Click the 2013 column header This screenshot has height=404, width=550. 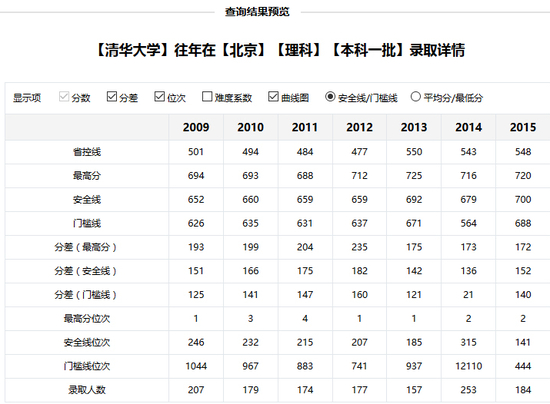pyautogui.click(x=414, y=127)
